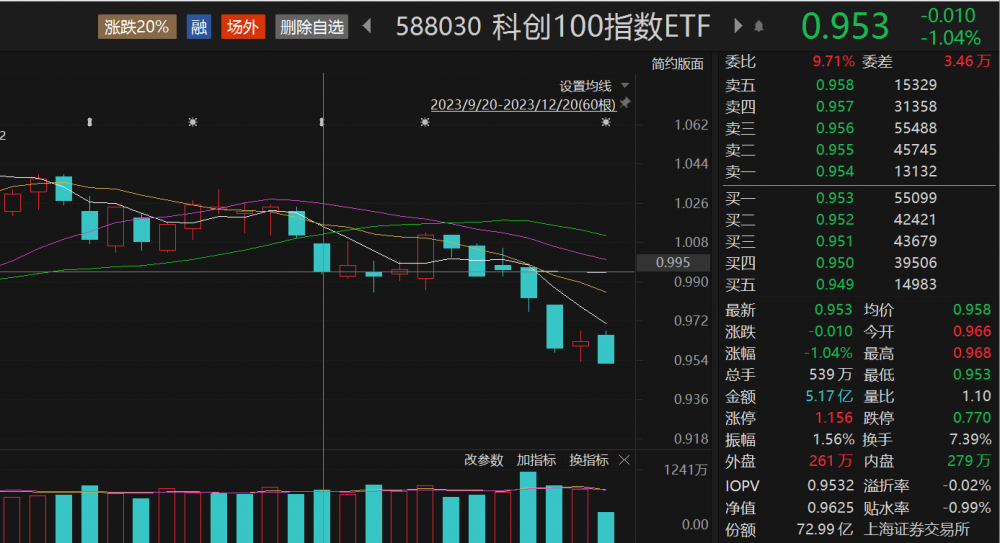Click the 总手 value 539万
The image size is (1000, 543).
[832, 375]
